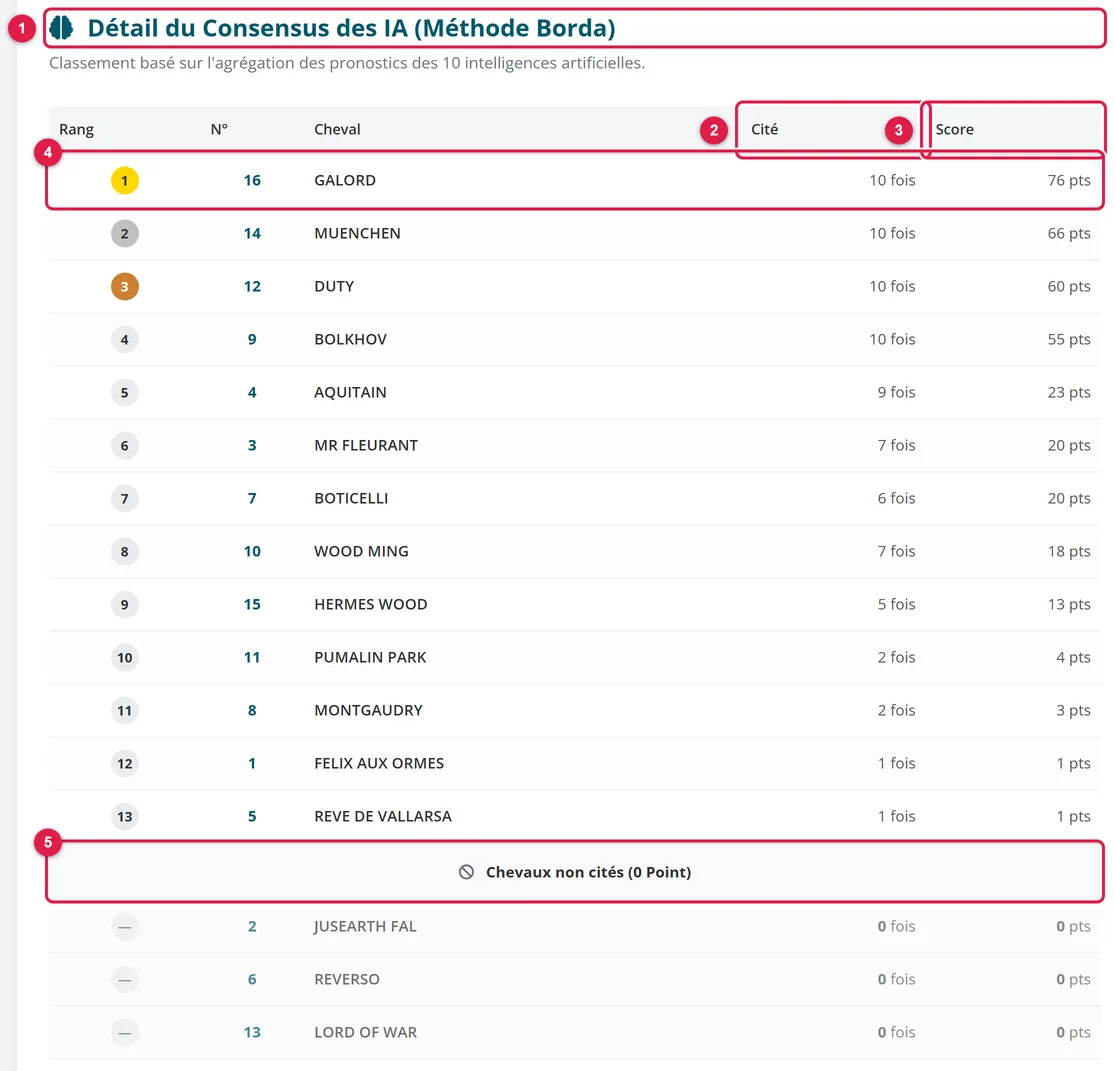Select the horse name BOLKHOV
Image resolution: width=1115 pixels, height=1071 pixels.
tap(351, 339)
